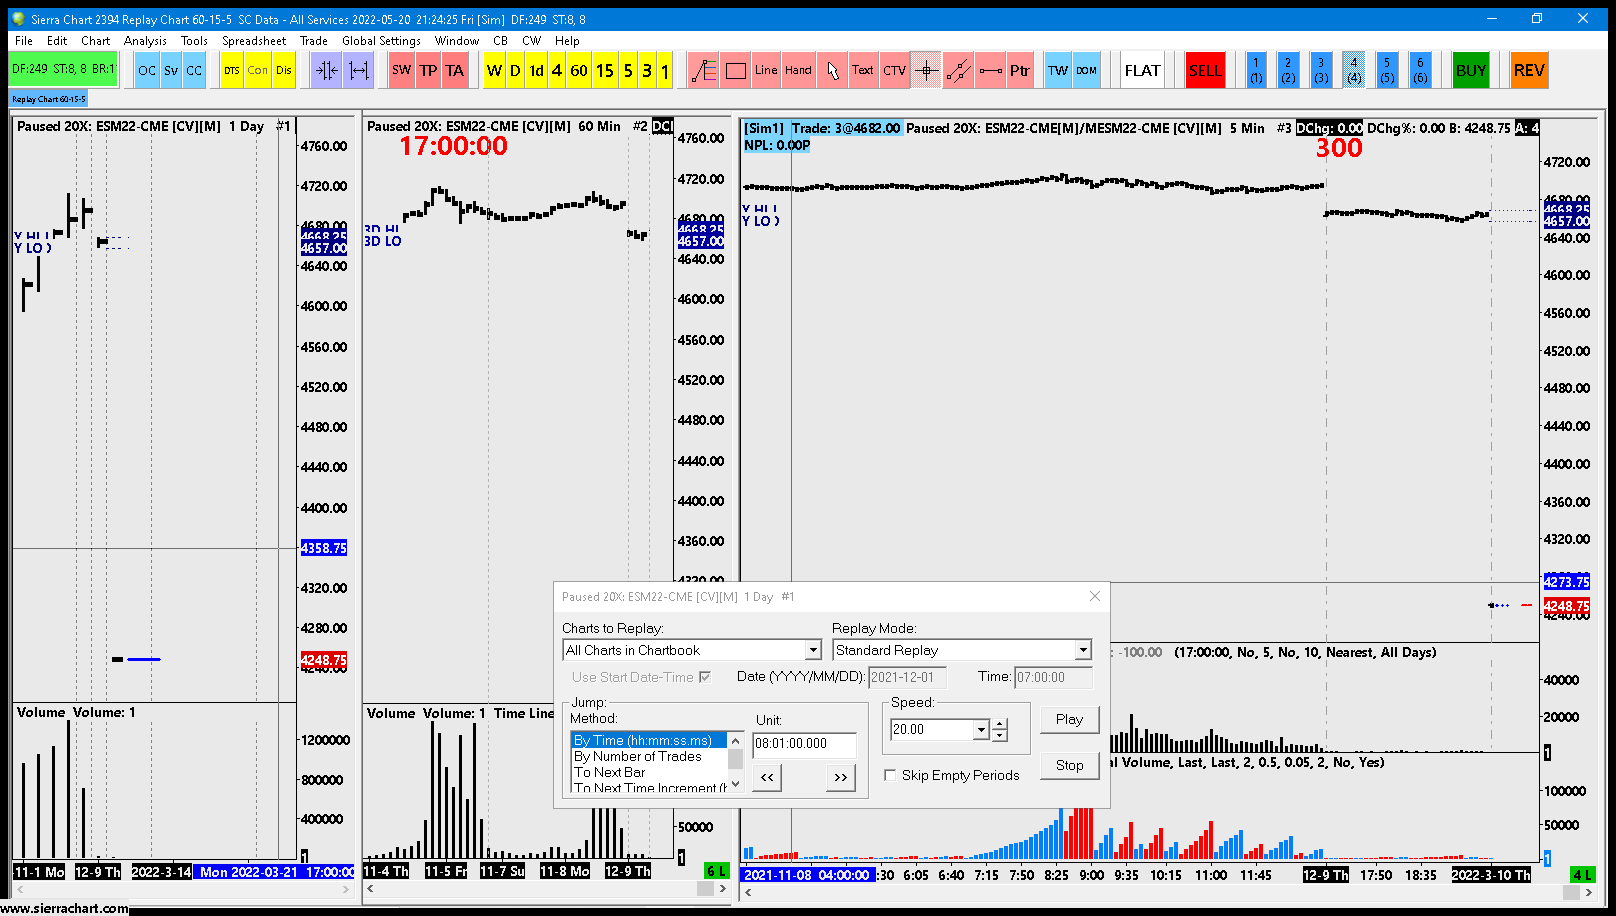Click the red SELL button
1616x916 pixels.
tap(1204, 70)
